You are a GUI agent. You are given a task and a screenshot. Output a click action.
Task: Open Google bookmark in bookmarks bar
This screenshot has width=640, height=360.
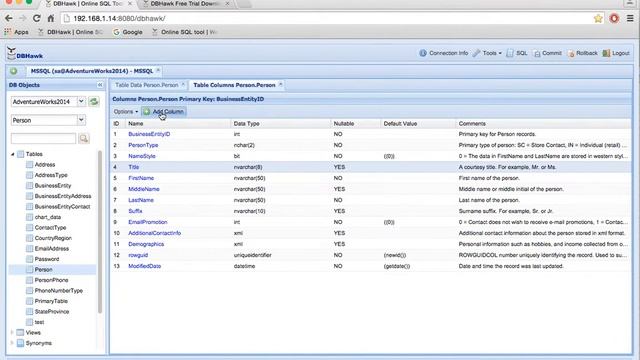click(x=128, y=32)
